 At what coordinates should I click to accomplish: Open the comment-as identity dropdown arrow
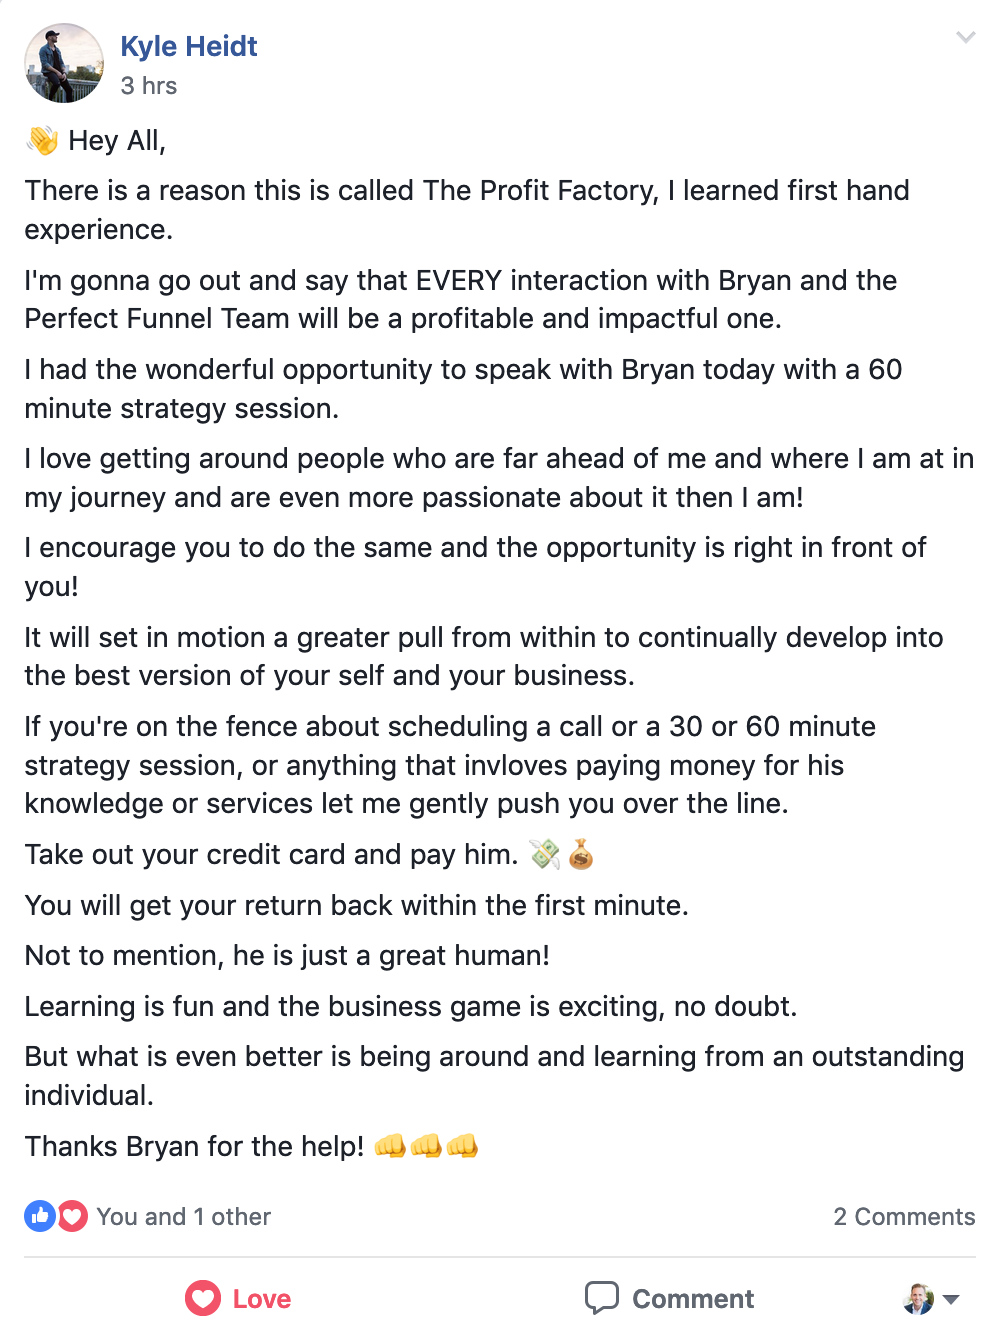[951, 1299]
